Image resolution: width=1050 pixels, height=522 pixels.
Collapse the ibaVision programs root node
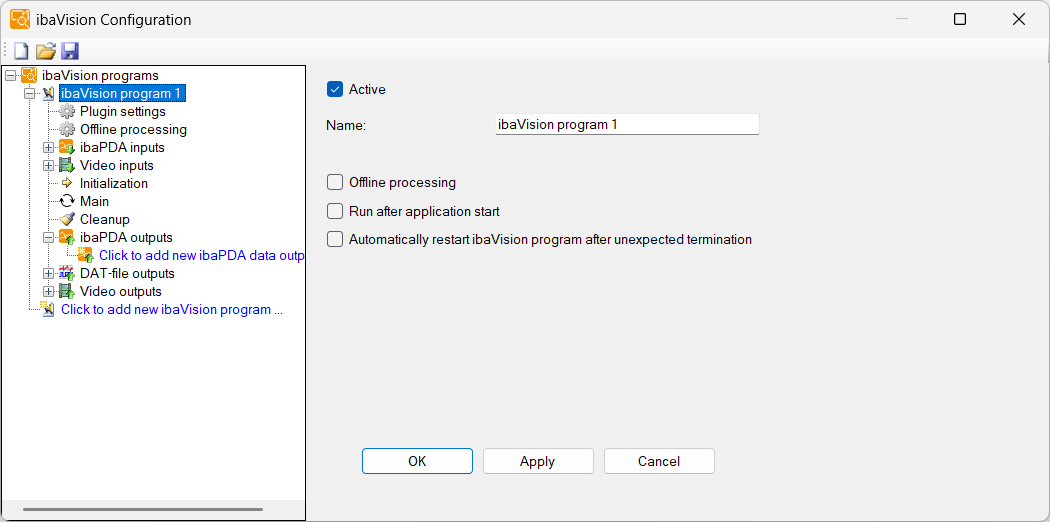[10, 75]
